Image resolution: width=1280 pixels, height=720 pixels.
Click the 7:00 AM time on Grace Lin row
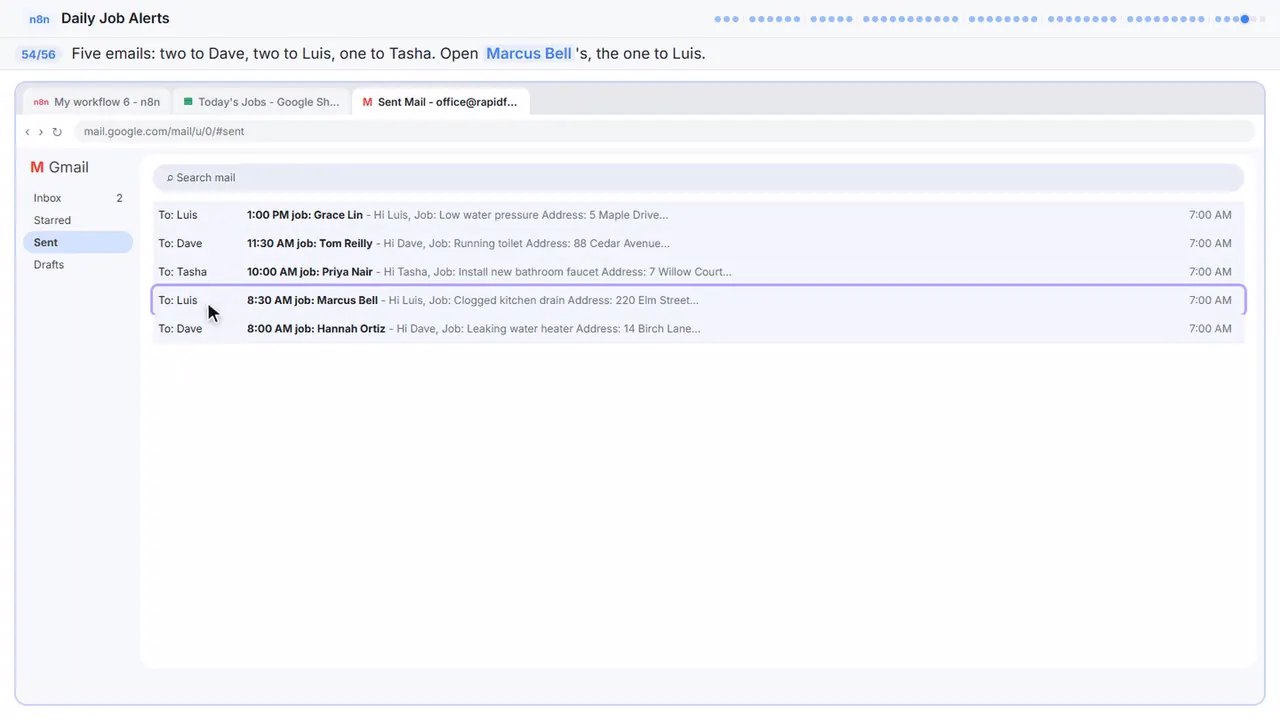[1210, 215]
